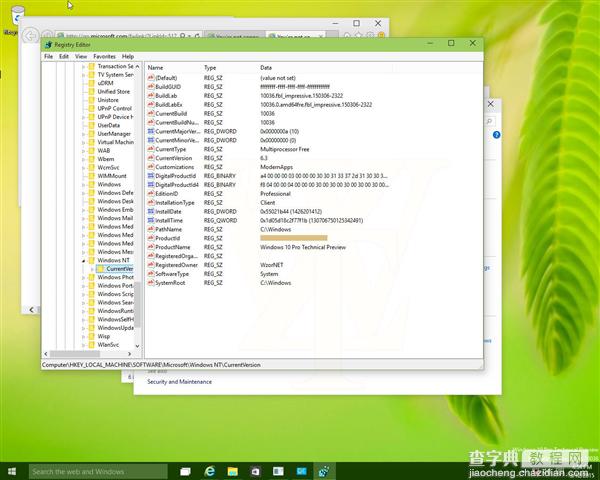Expand the CurrentVer subkey arrow

92,269
